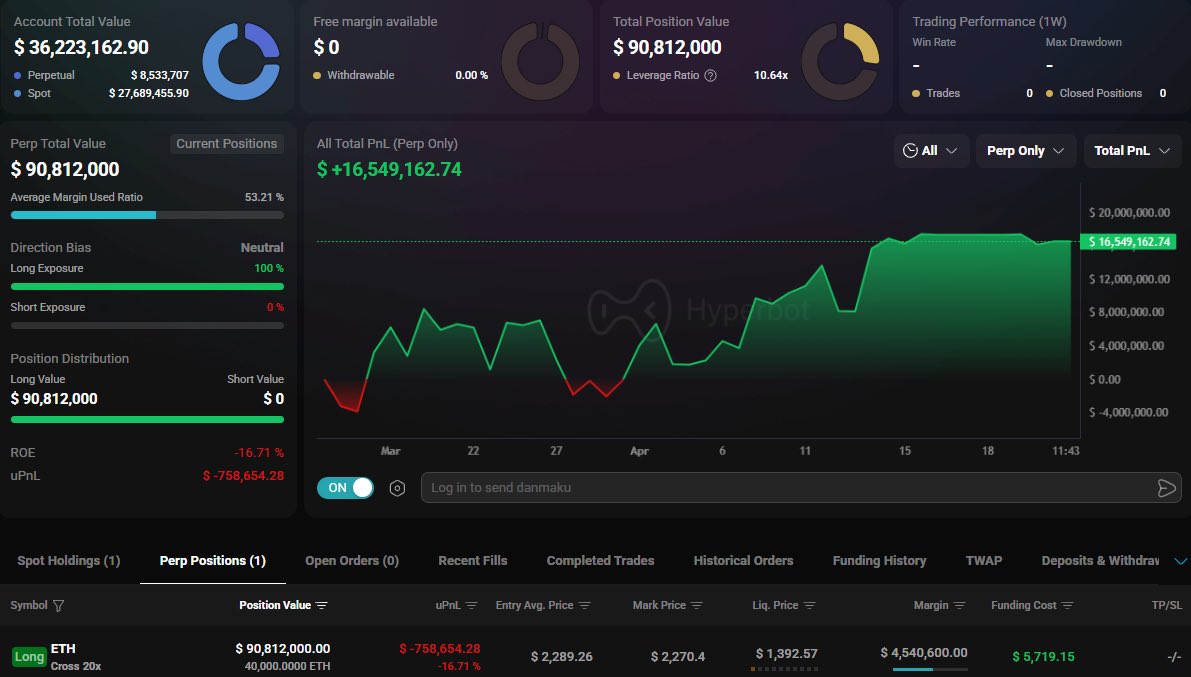Click the Direction Bias Neutral label

pyautogui.click(x=262, y=248)
